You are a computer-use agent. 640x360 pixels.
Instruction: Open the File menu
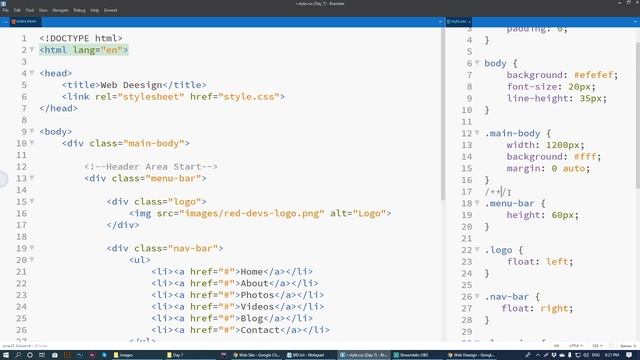[x=6, y=10]
